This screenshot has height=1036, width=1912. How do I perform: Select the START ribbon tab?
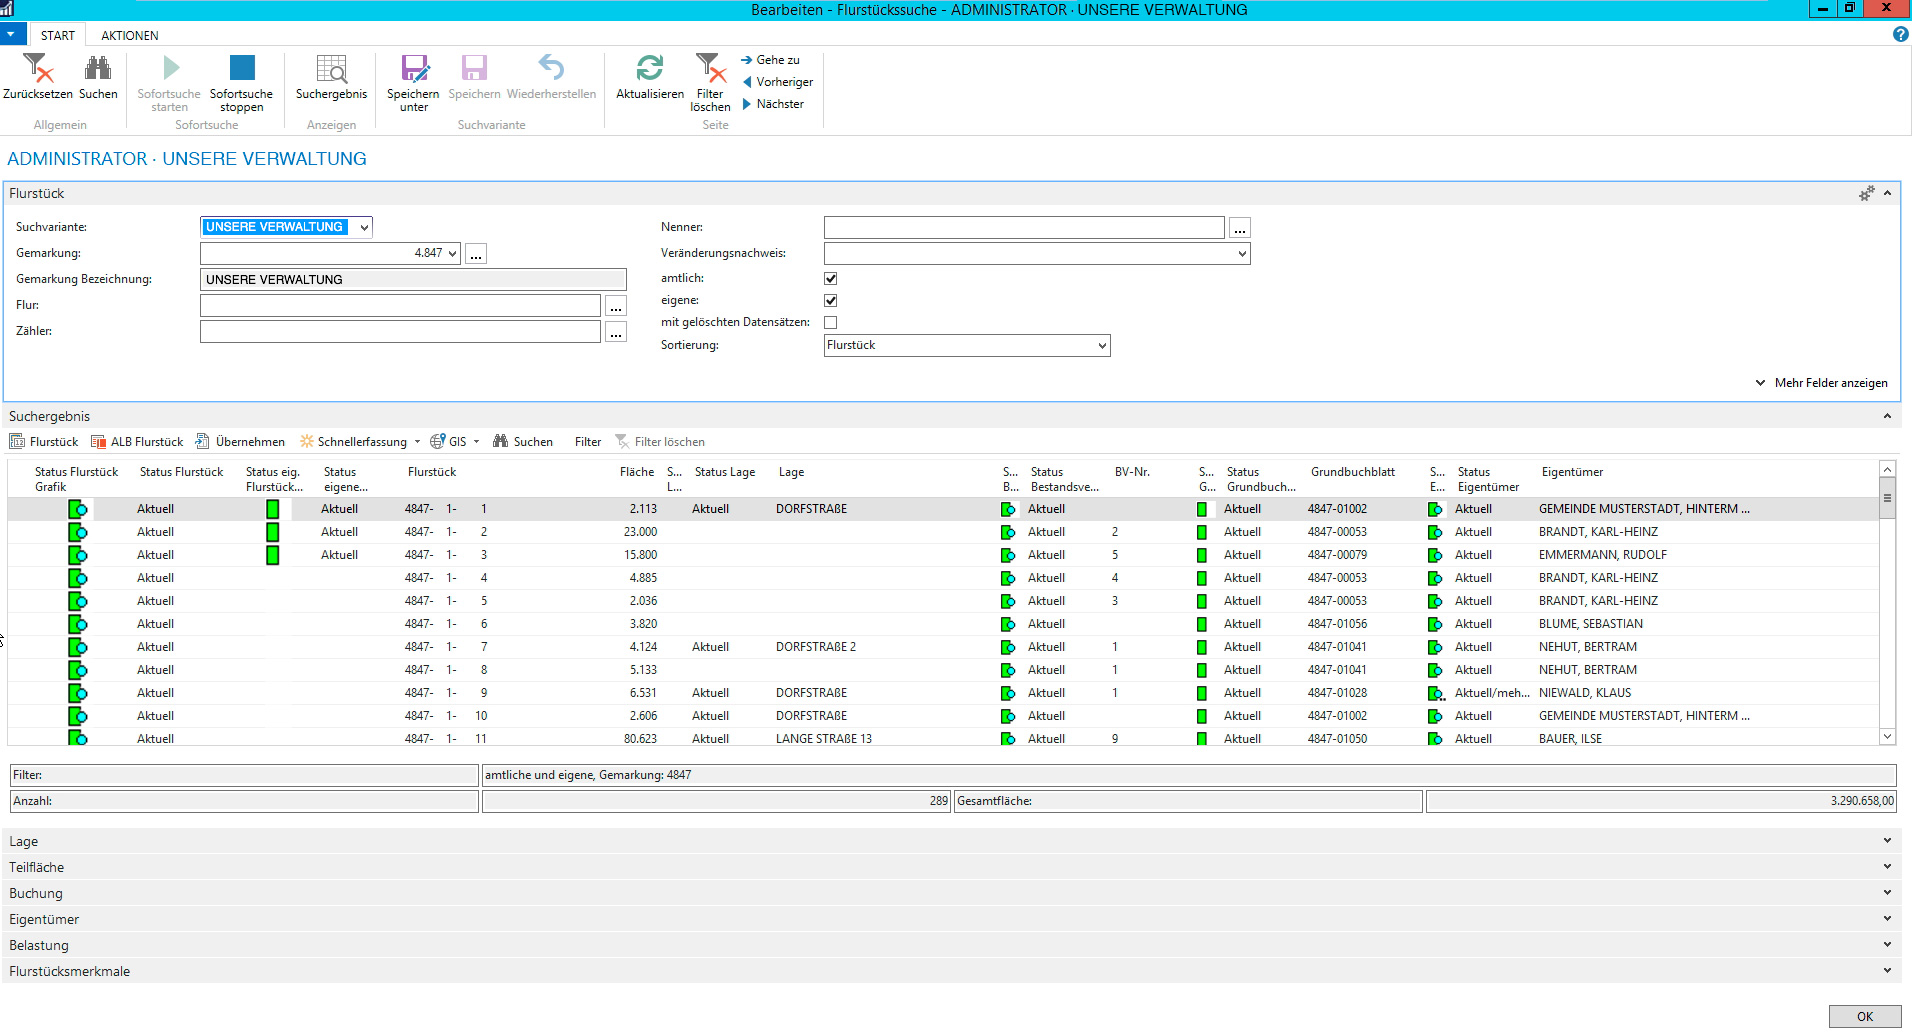[57, 36]
